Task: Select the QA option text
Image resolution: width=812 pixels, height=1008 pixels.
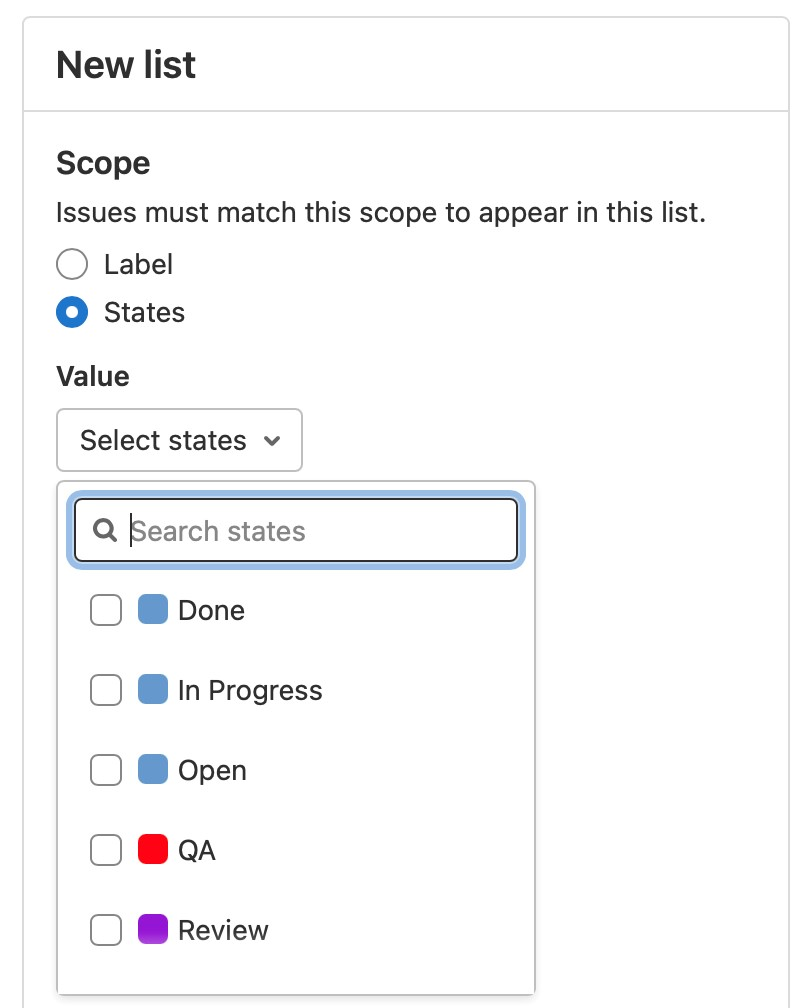Action: 197,850
